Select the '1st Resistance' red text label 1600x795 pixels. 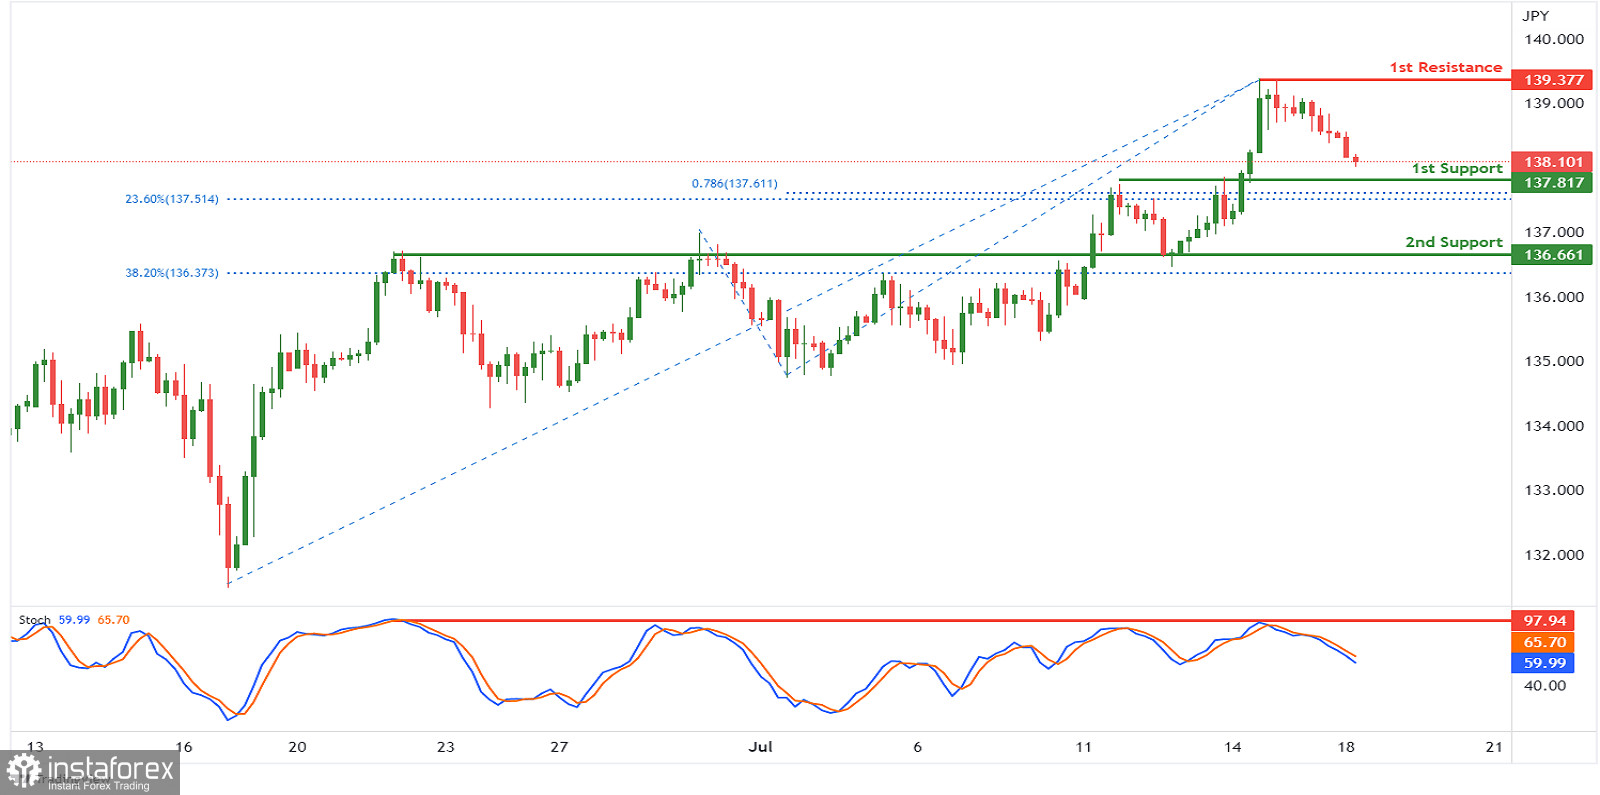(1445, 68)
